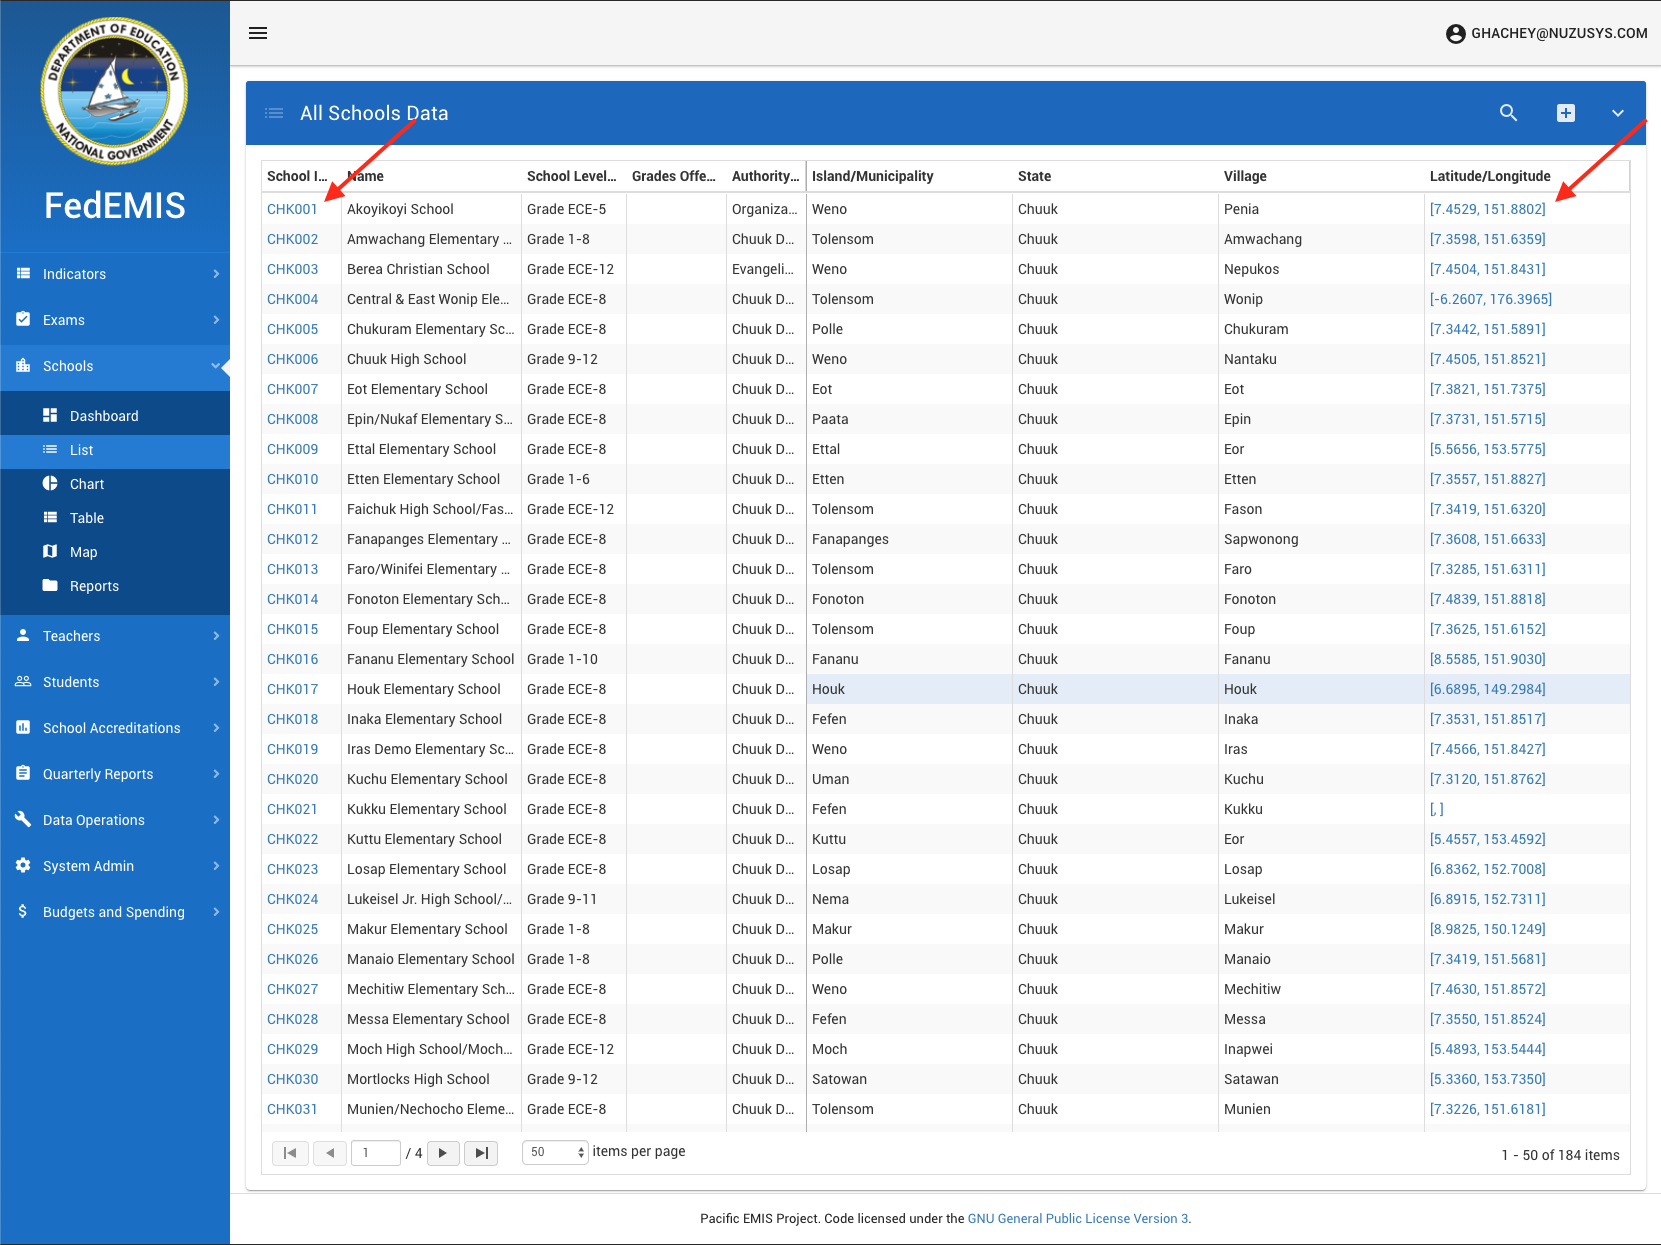The width and height of the screenshot is (1661, 1245).
Task: Collapse the Schools sidebar section
Action: pyautogui.click(x=115, y=366)
